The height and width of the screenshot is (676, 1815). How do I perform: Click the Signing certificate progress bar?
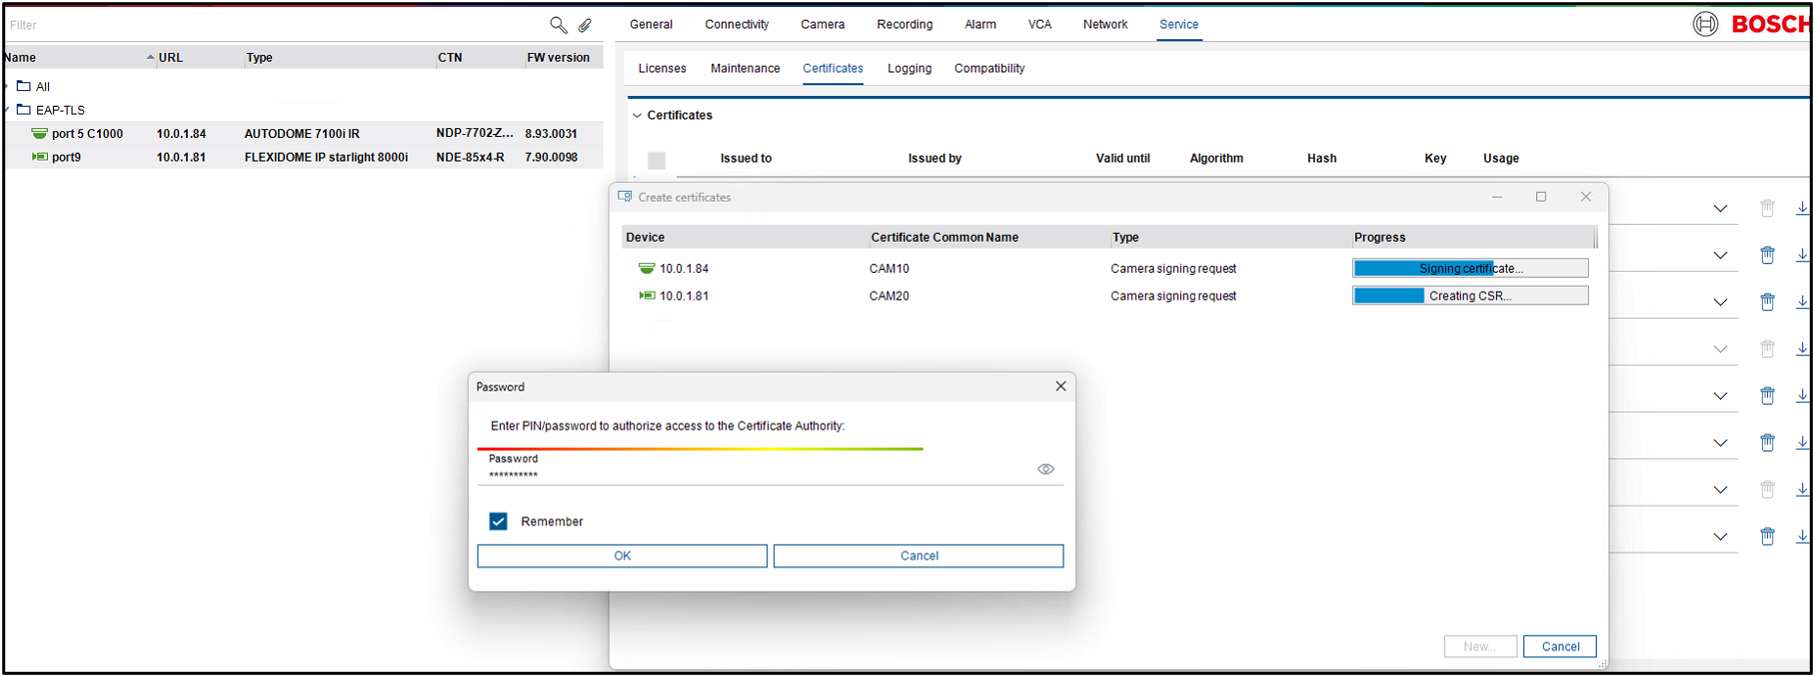(1470, 269)
